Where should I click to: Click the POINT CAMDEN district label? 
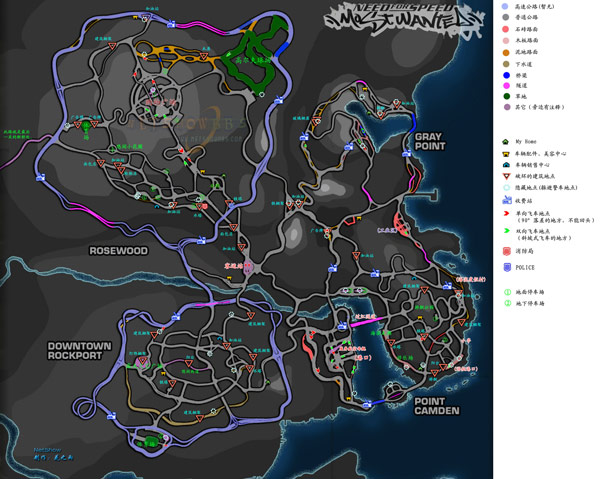[437, 406]
